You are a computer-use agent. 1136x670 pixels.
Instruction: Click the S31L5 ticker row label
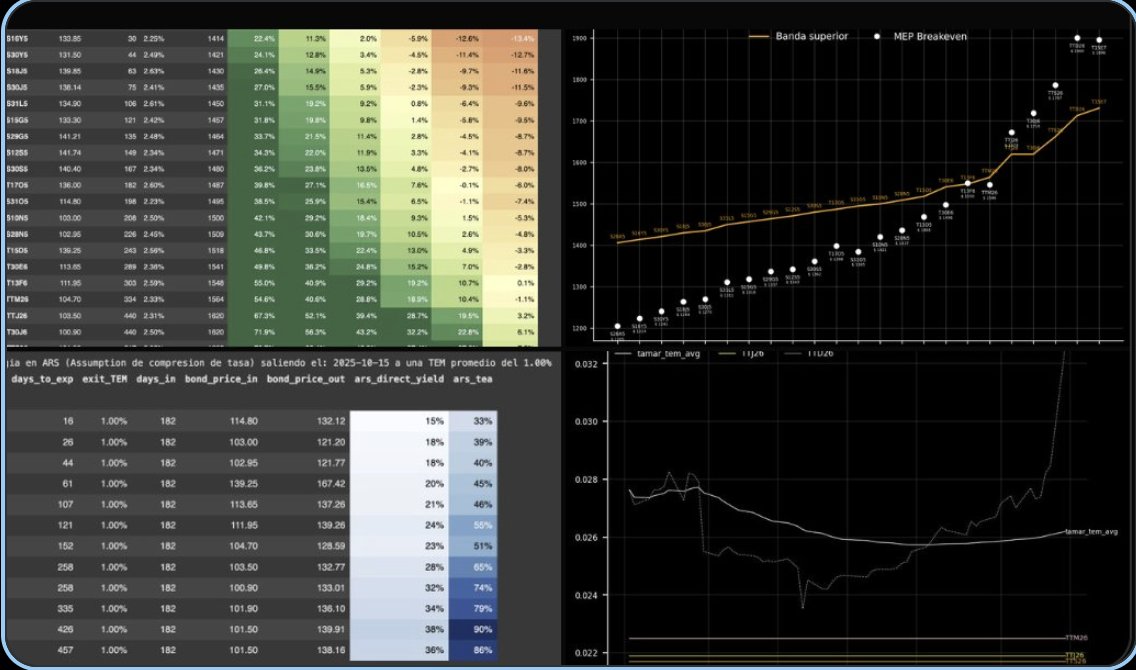(x=17, y=104)
